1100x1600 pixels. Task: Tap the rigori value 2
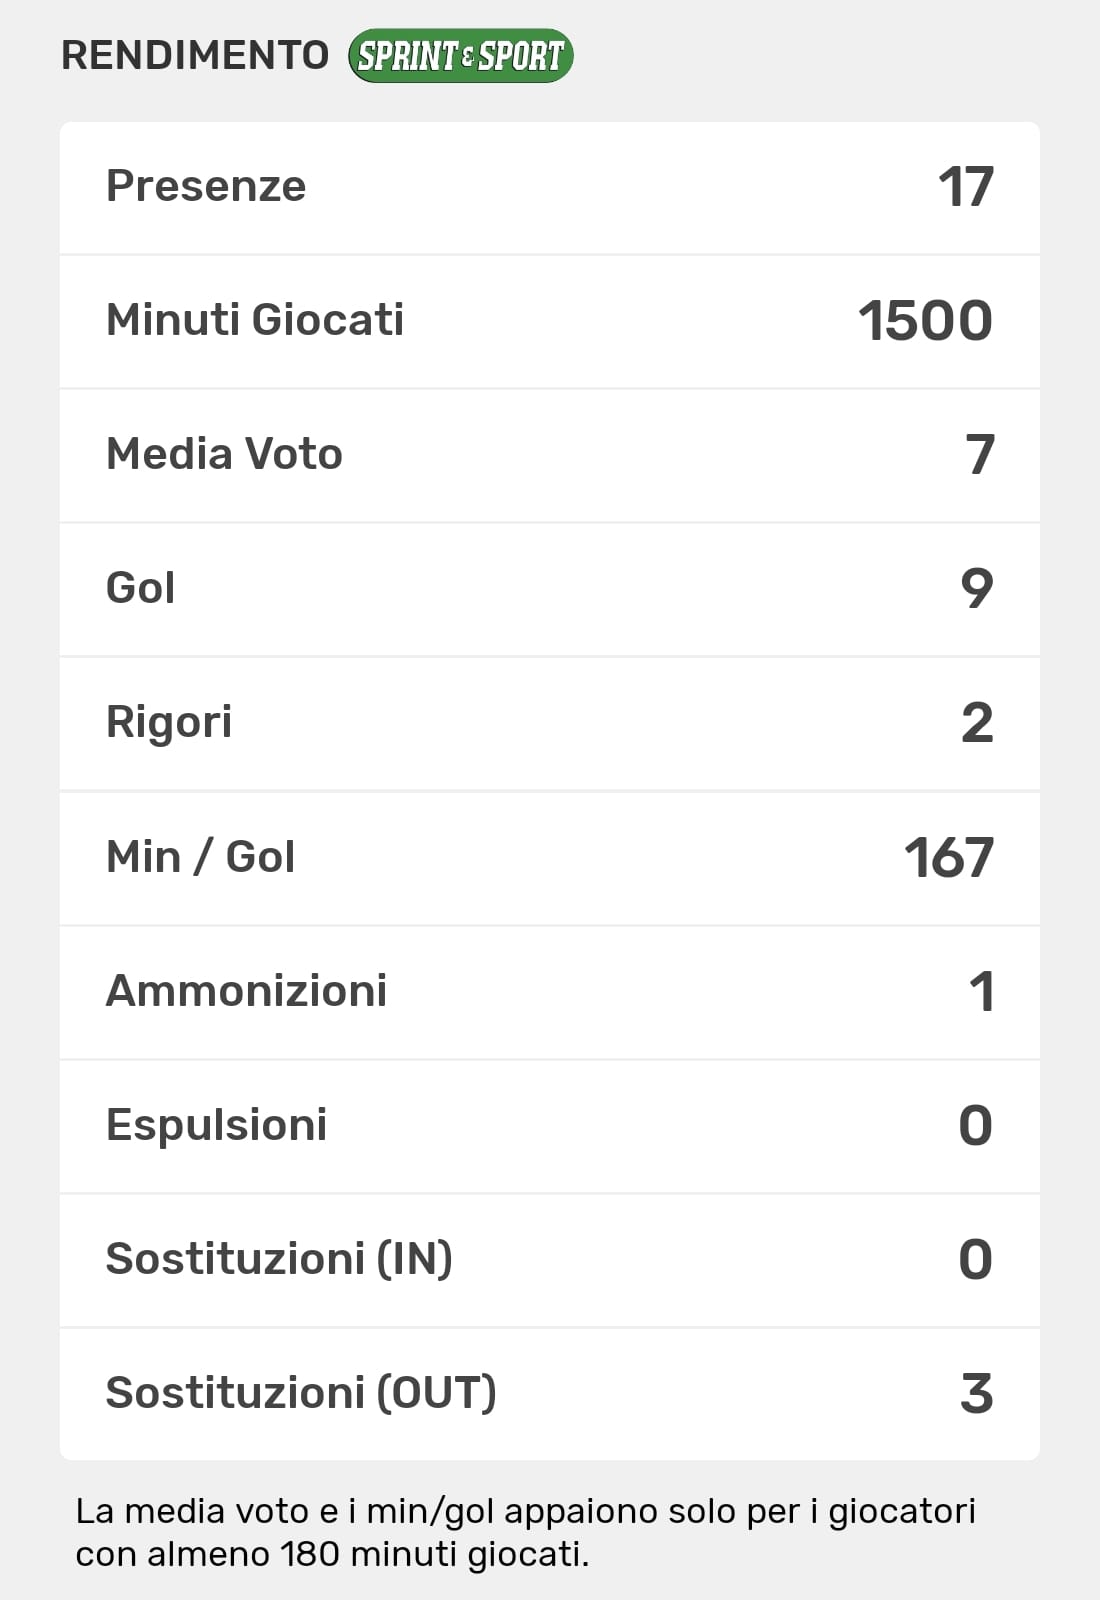[976, 723]
